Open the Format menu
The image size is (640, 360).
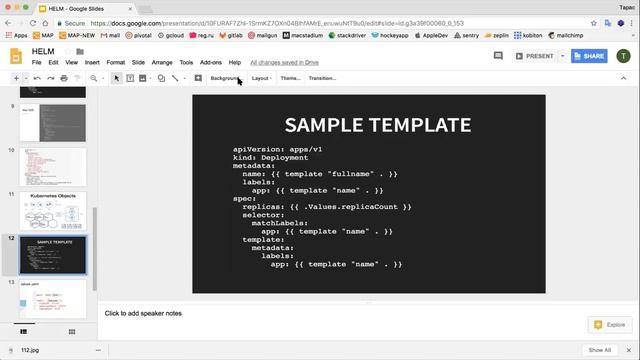coord(116,62)
